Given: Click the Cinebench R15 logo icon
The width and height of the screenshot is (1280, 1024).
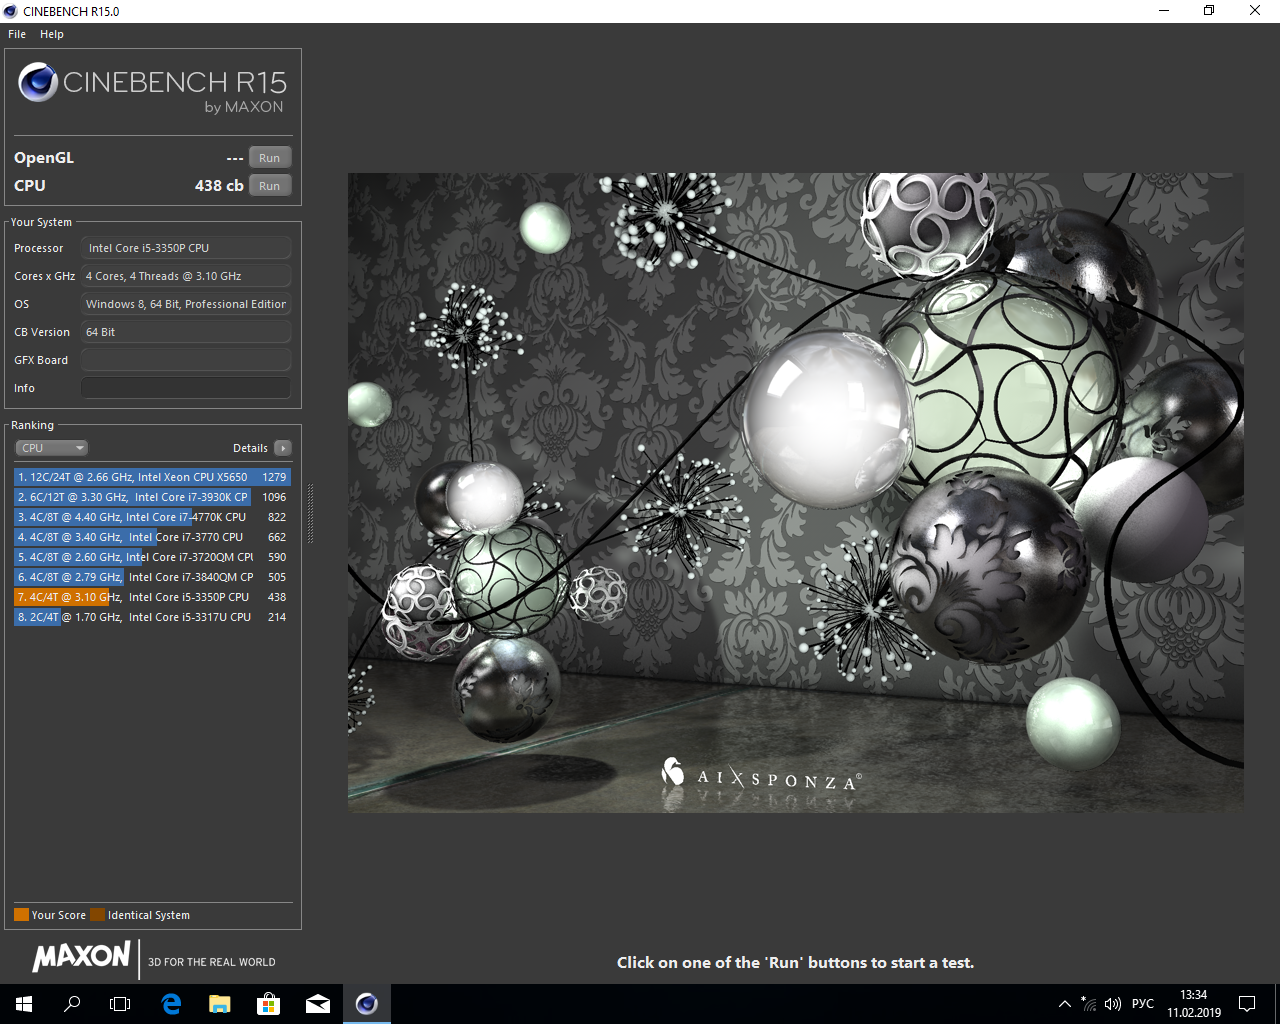Looking at the screenshot, I should 38,82.
